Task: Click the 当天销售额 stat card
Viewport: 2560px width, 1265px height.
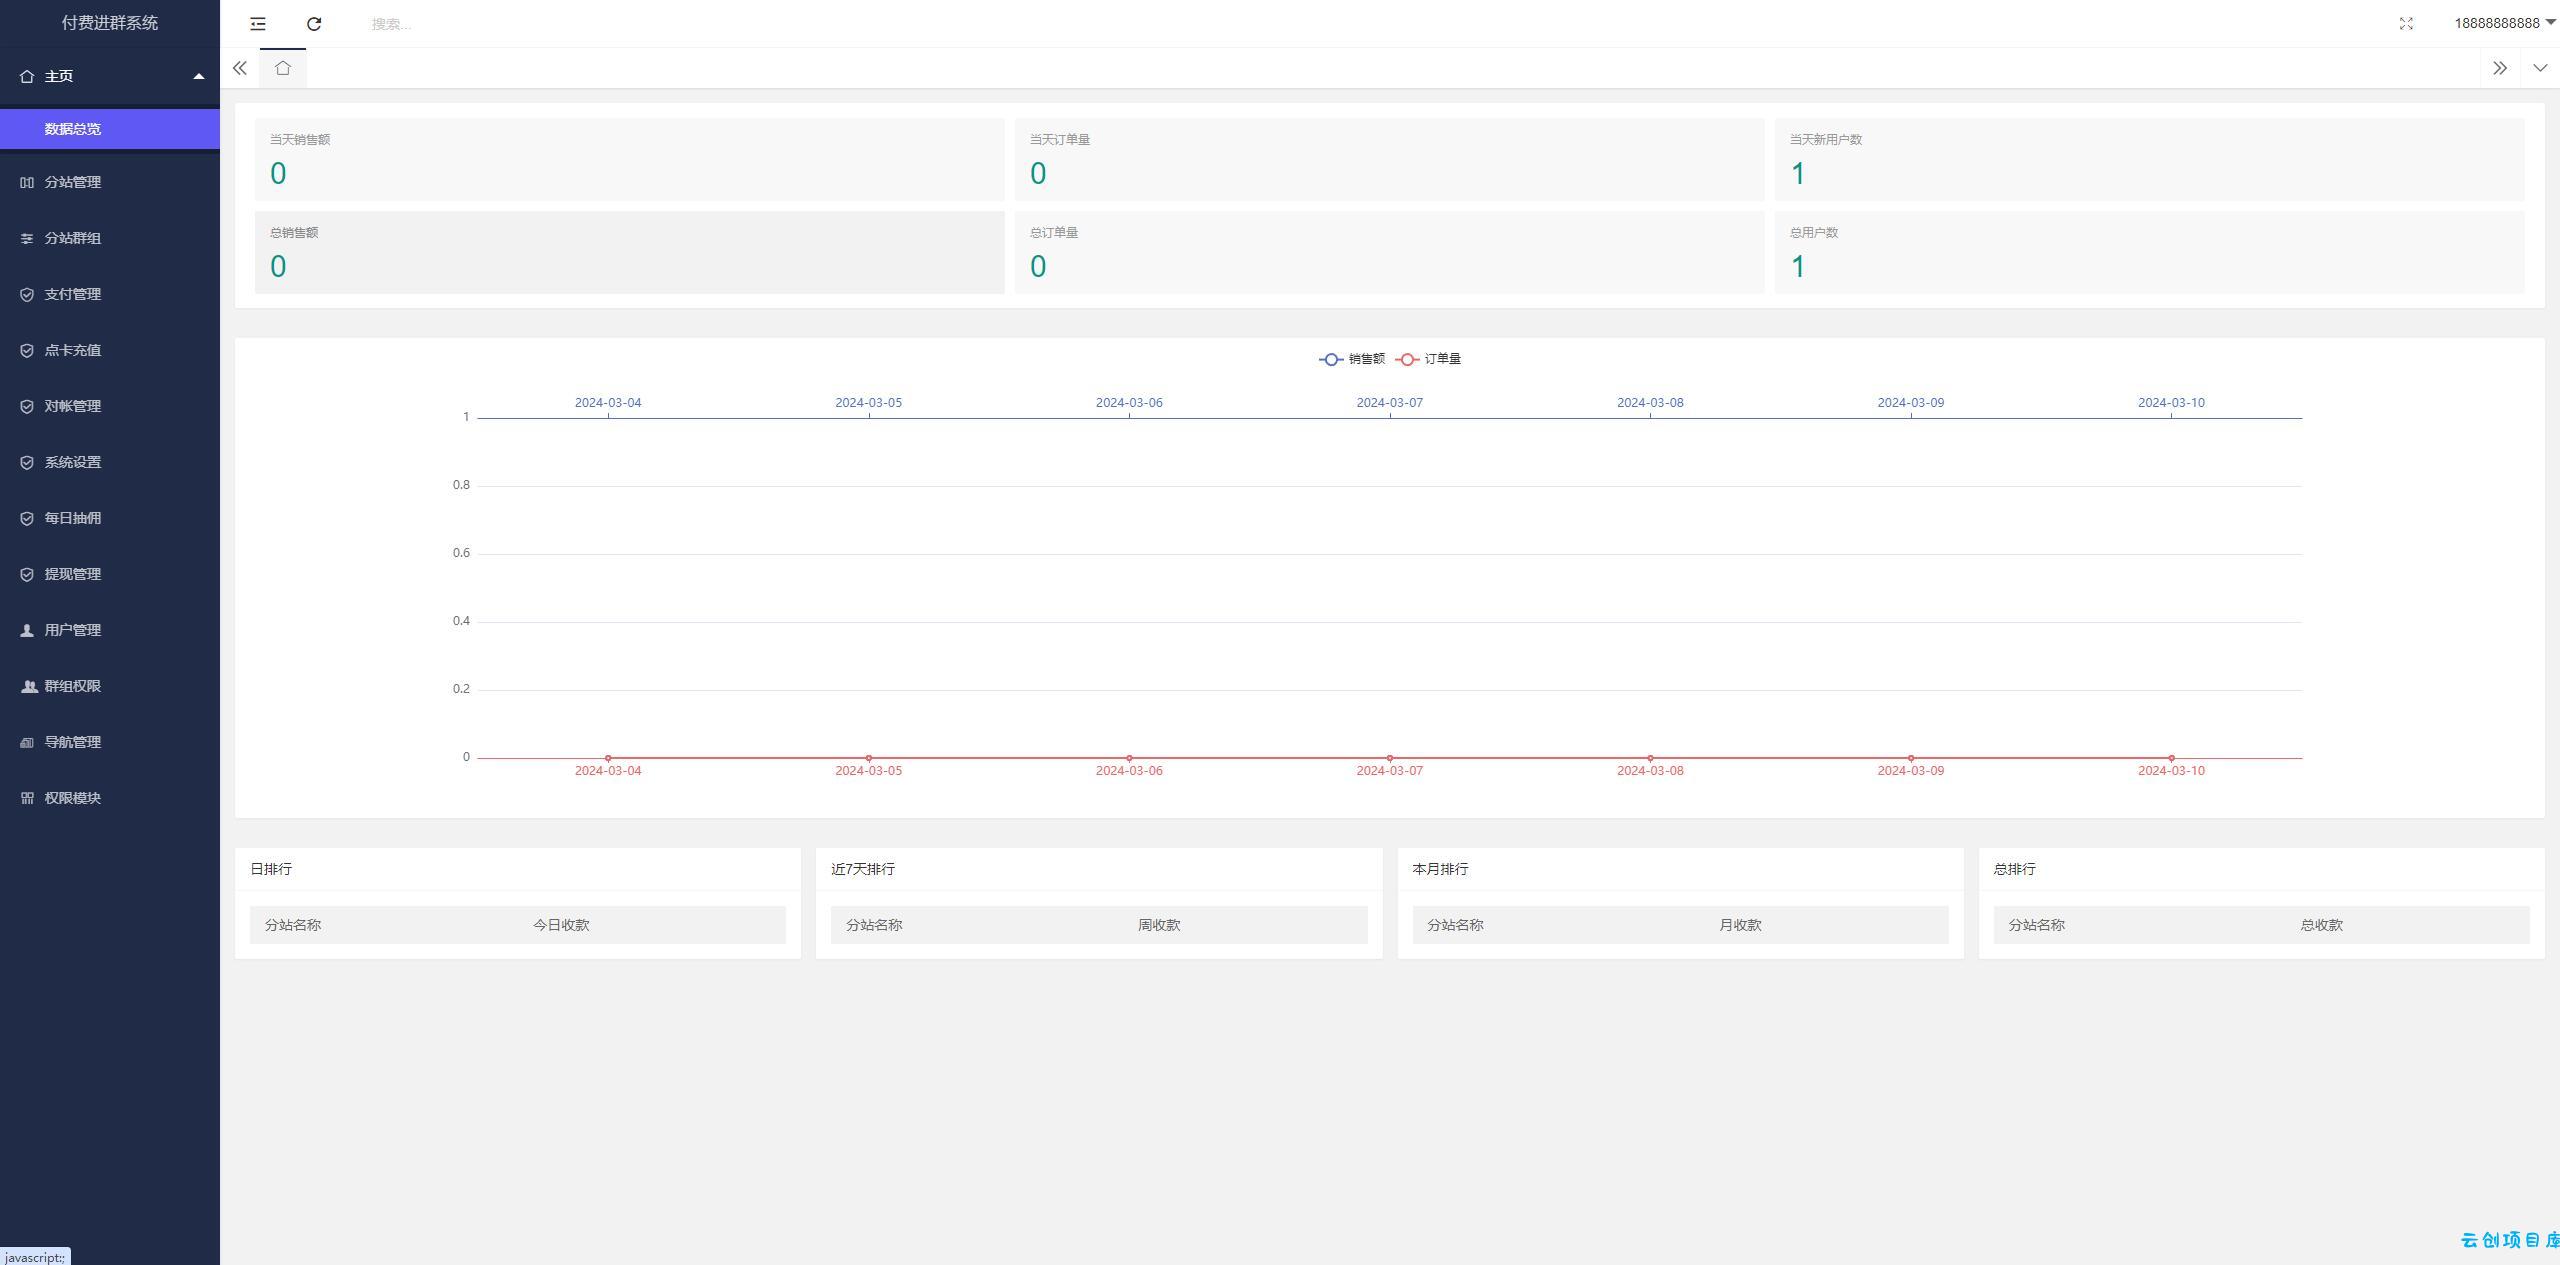Action: [x=629, y=160]
